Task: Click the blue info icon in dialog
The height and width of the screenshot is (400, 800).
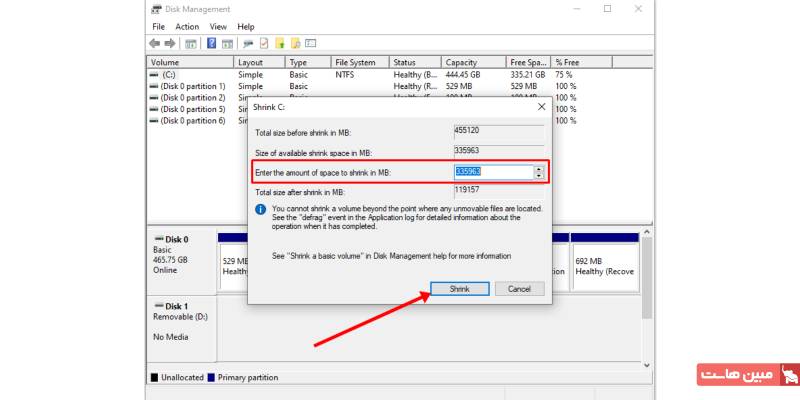Action: coord(260,209)
